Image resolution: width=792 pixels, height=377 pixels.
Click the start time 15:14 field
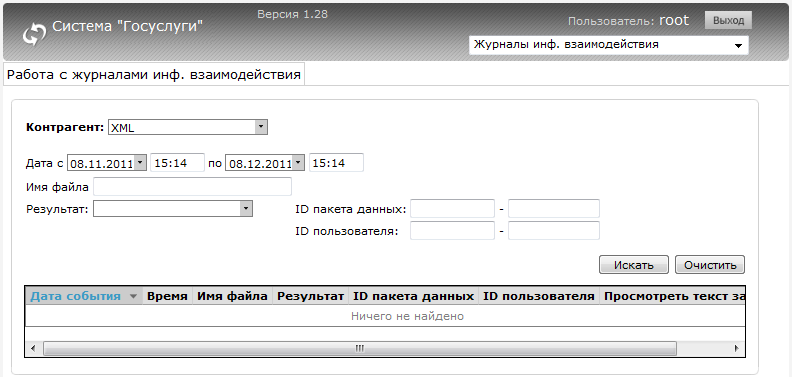point(177,163)
